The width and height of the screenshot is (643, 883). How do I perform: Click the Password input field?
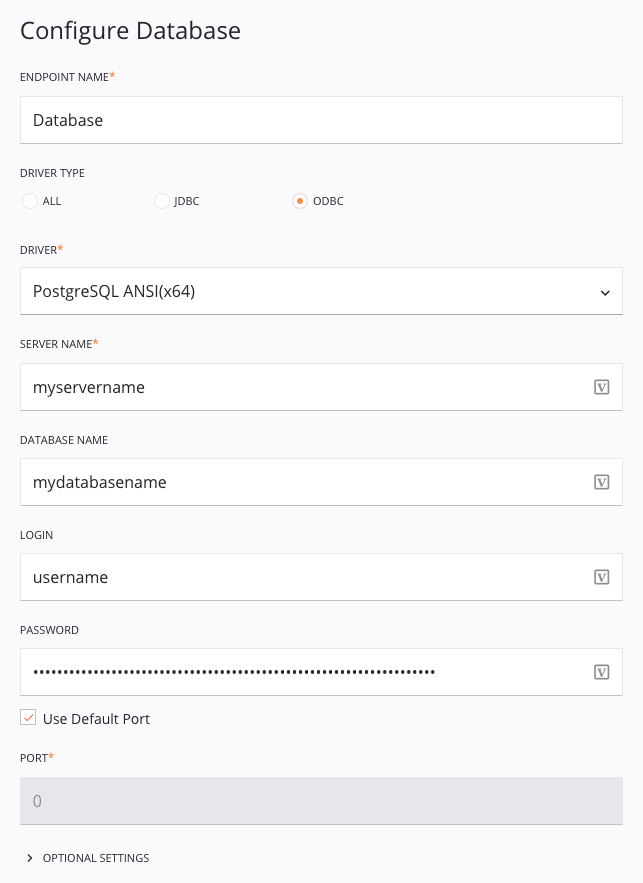click(x=300, y=672)
